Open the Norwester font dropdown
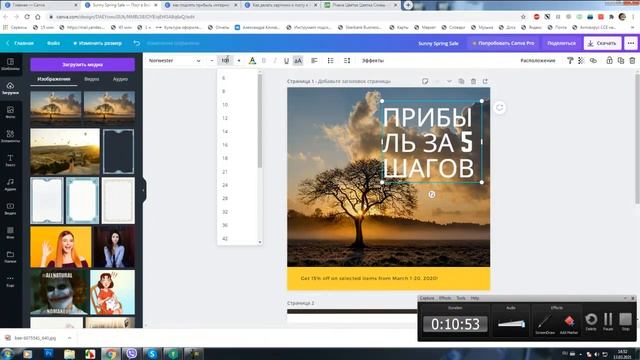Image resolution: width=640 pixels, height=360 pixels. coord(174,60)
